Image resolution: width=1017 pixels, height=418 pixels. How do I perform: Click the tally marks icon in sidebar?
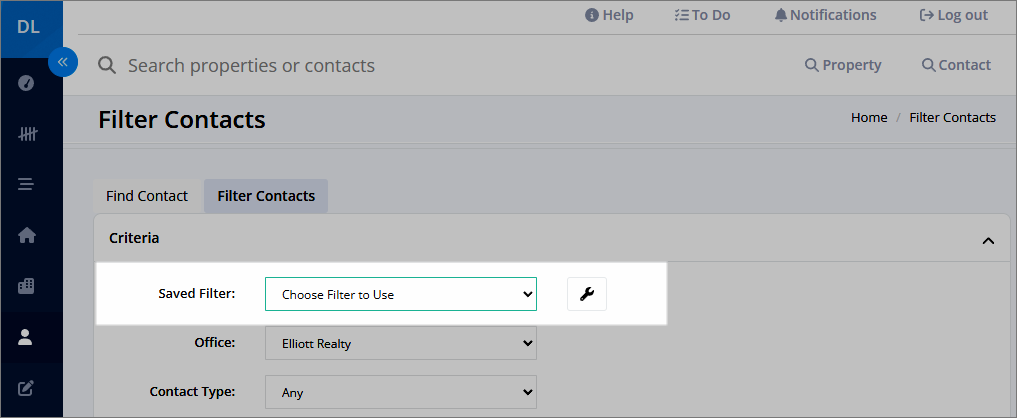coord(27,134)
